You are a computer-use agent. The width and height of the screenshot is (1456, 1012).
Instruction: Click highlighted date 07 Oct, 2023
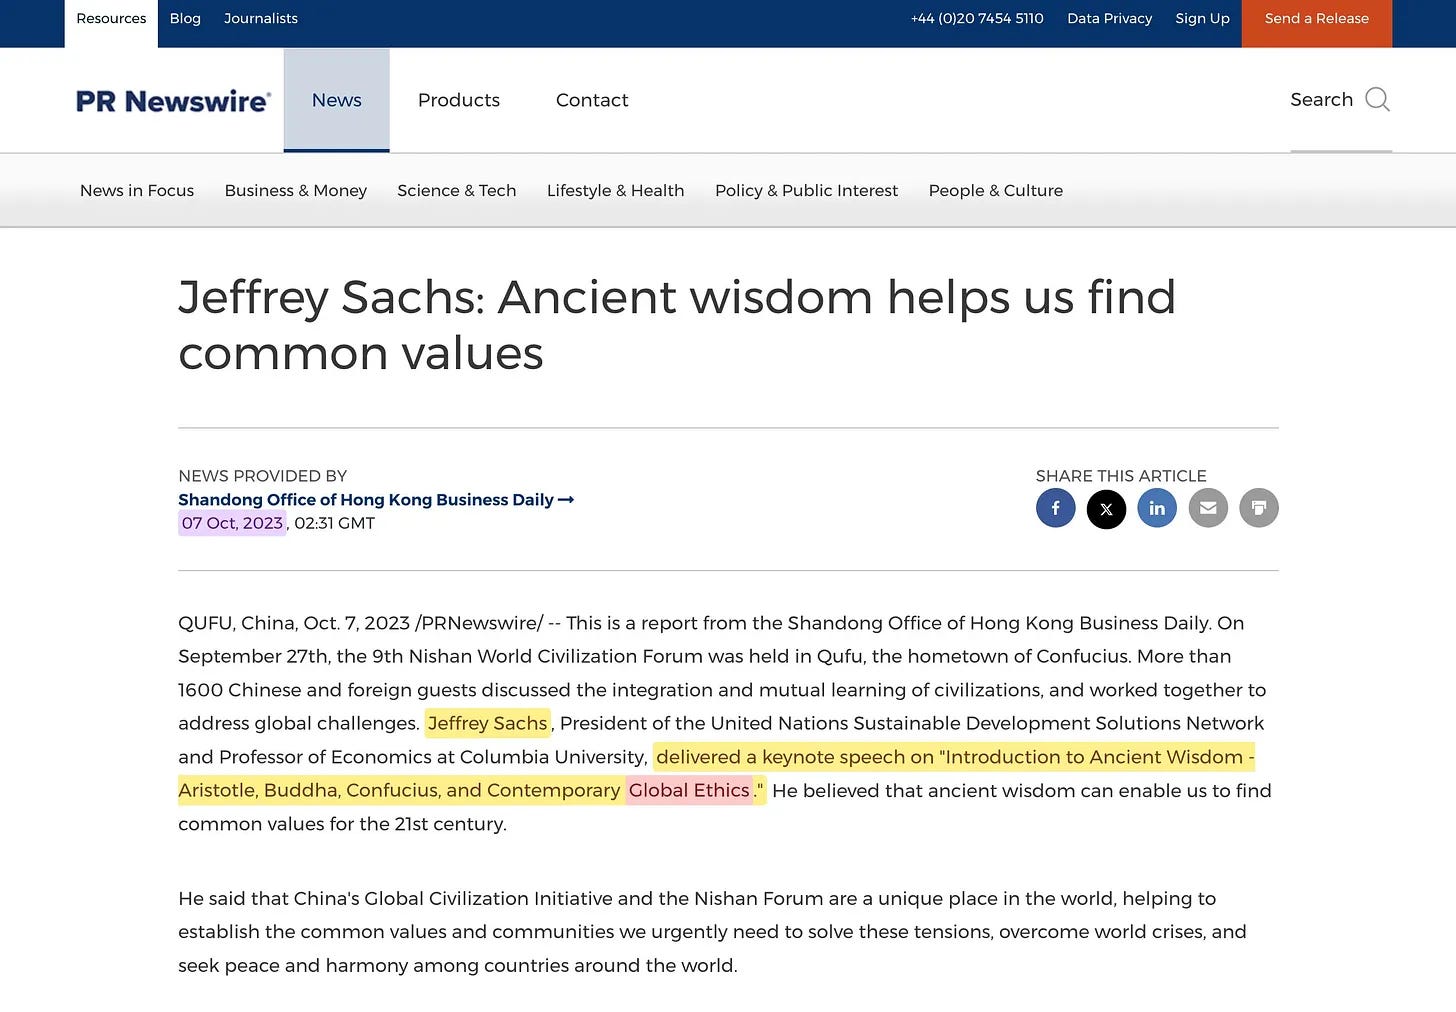[x=232, y=523]
